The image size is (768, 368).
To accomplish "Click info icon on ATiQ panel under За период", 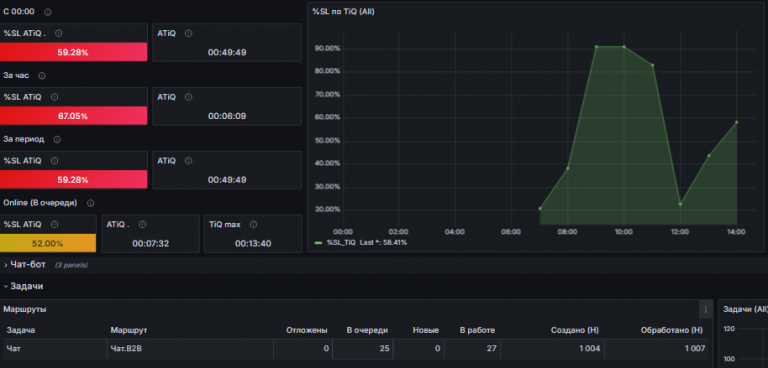I will tap(189, 161).
